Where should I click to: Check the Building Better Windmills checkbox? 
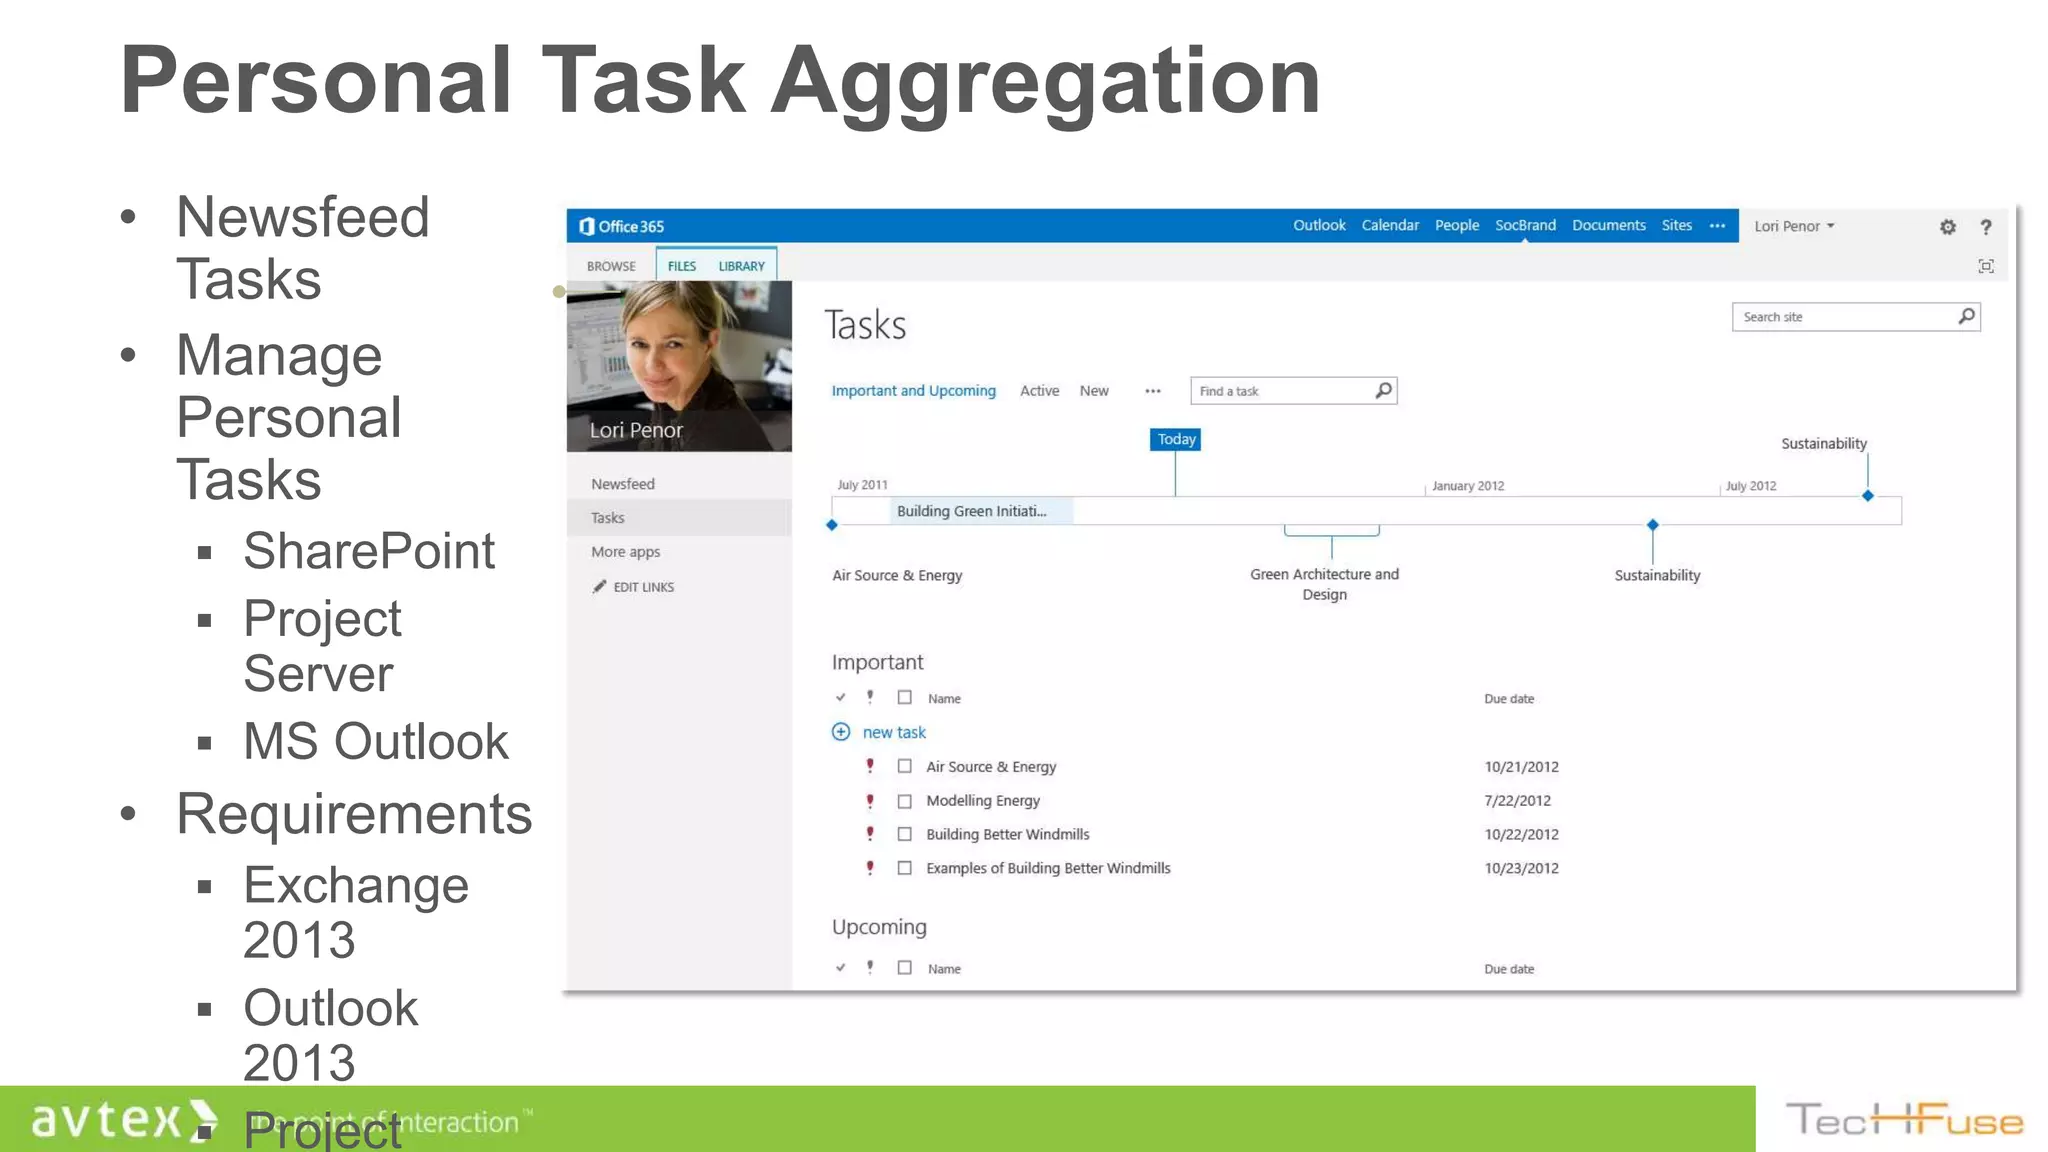(x=904, y=834)
